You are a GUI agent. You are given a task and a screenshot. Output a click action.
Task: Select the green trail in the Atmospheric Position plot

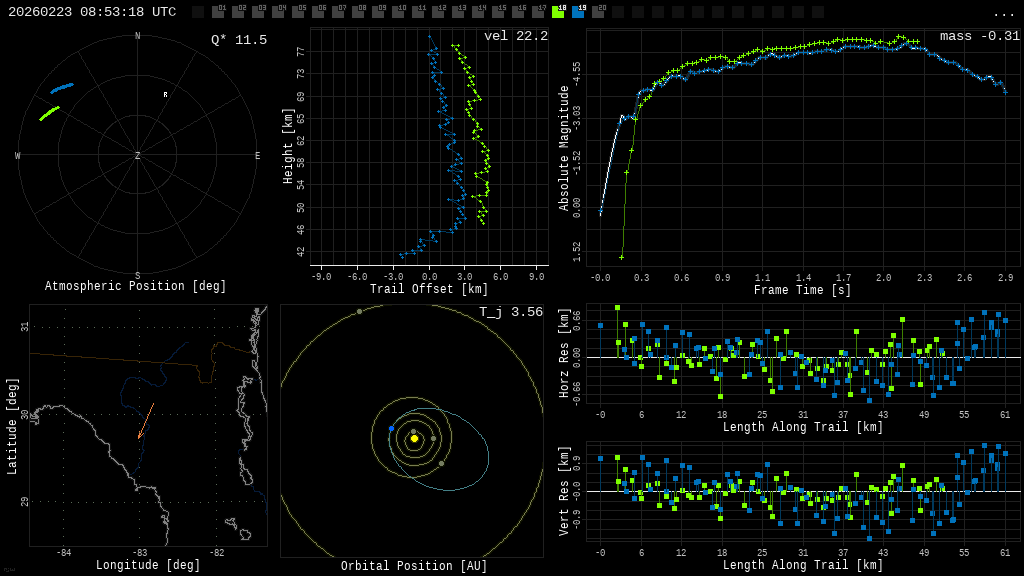49,113
